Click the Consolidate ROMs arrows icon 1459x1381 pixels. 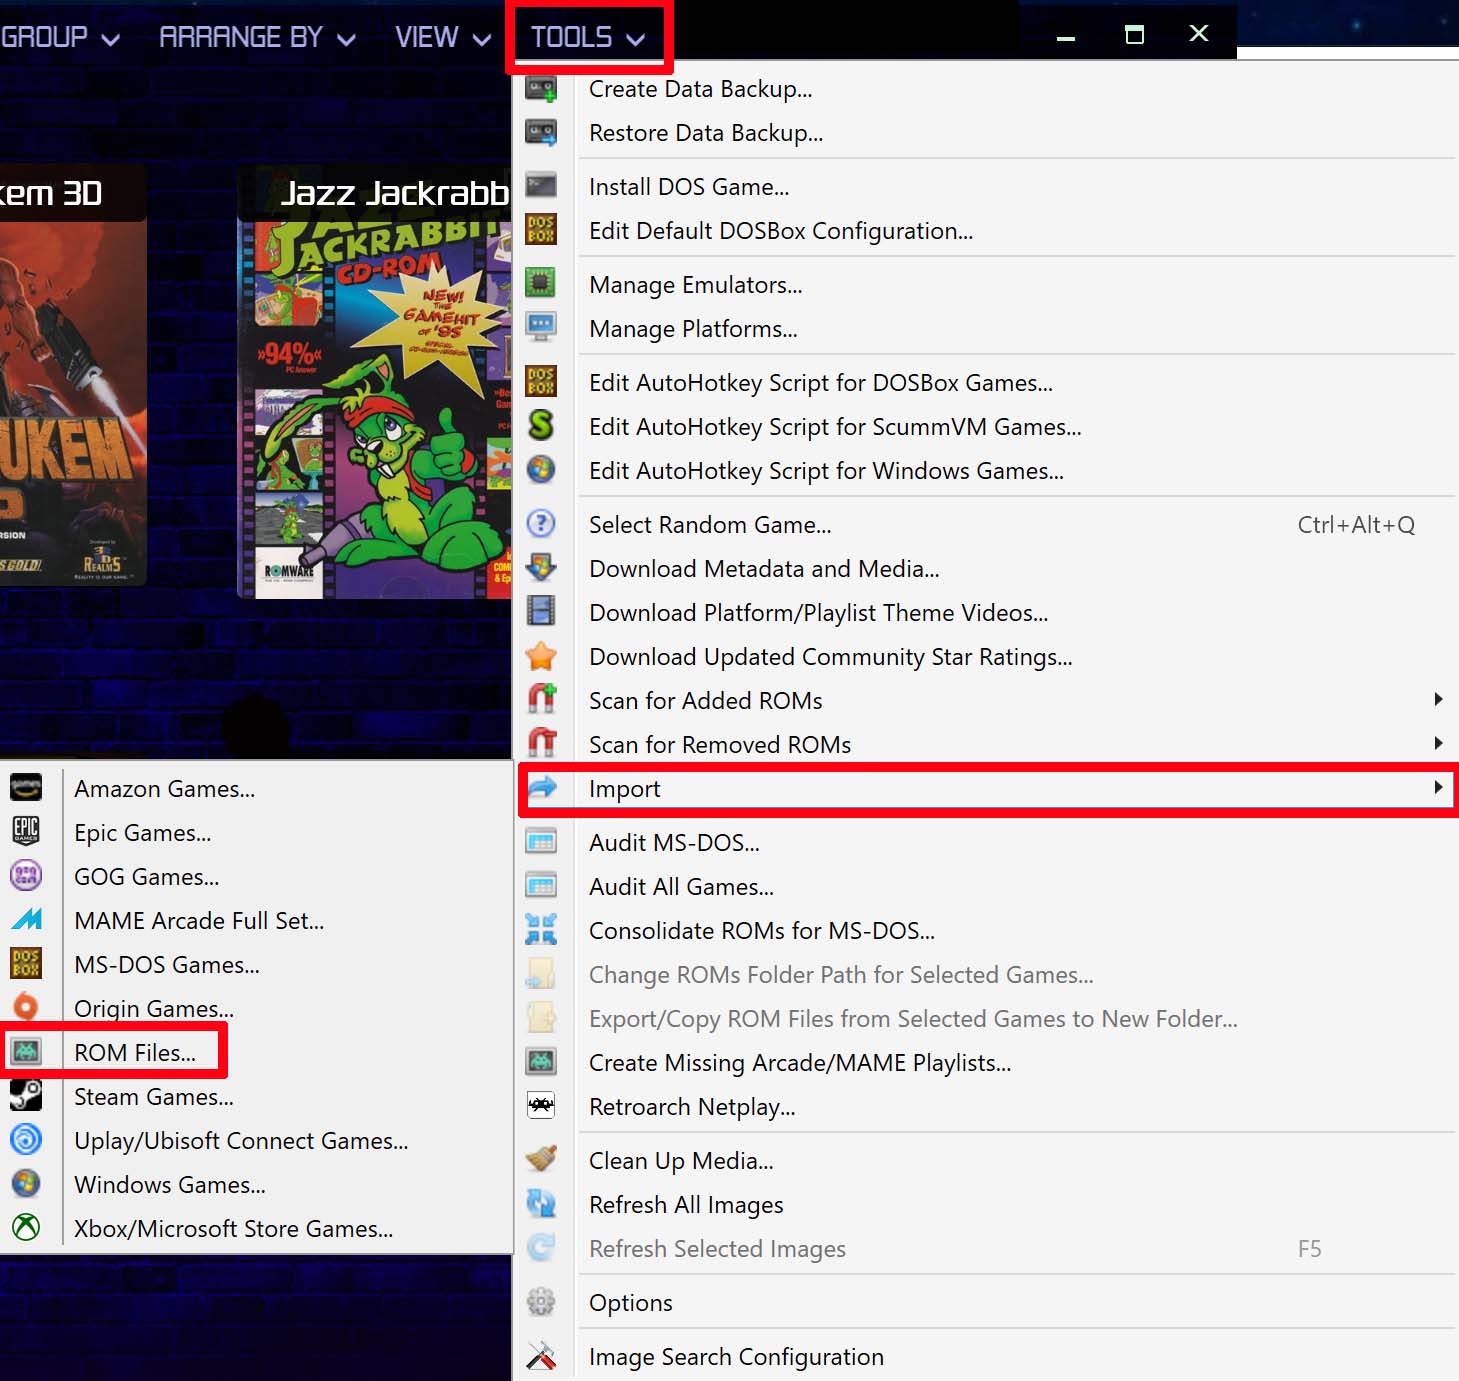point(541,929)
